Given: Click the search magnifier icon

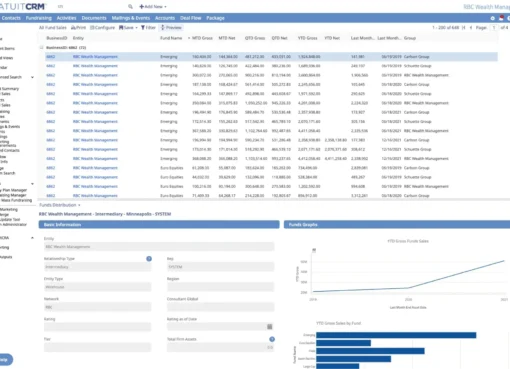Looking at the screenshot, I should pyautogui.click(x=130, y=6).
